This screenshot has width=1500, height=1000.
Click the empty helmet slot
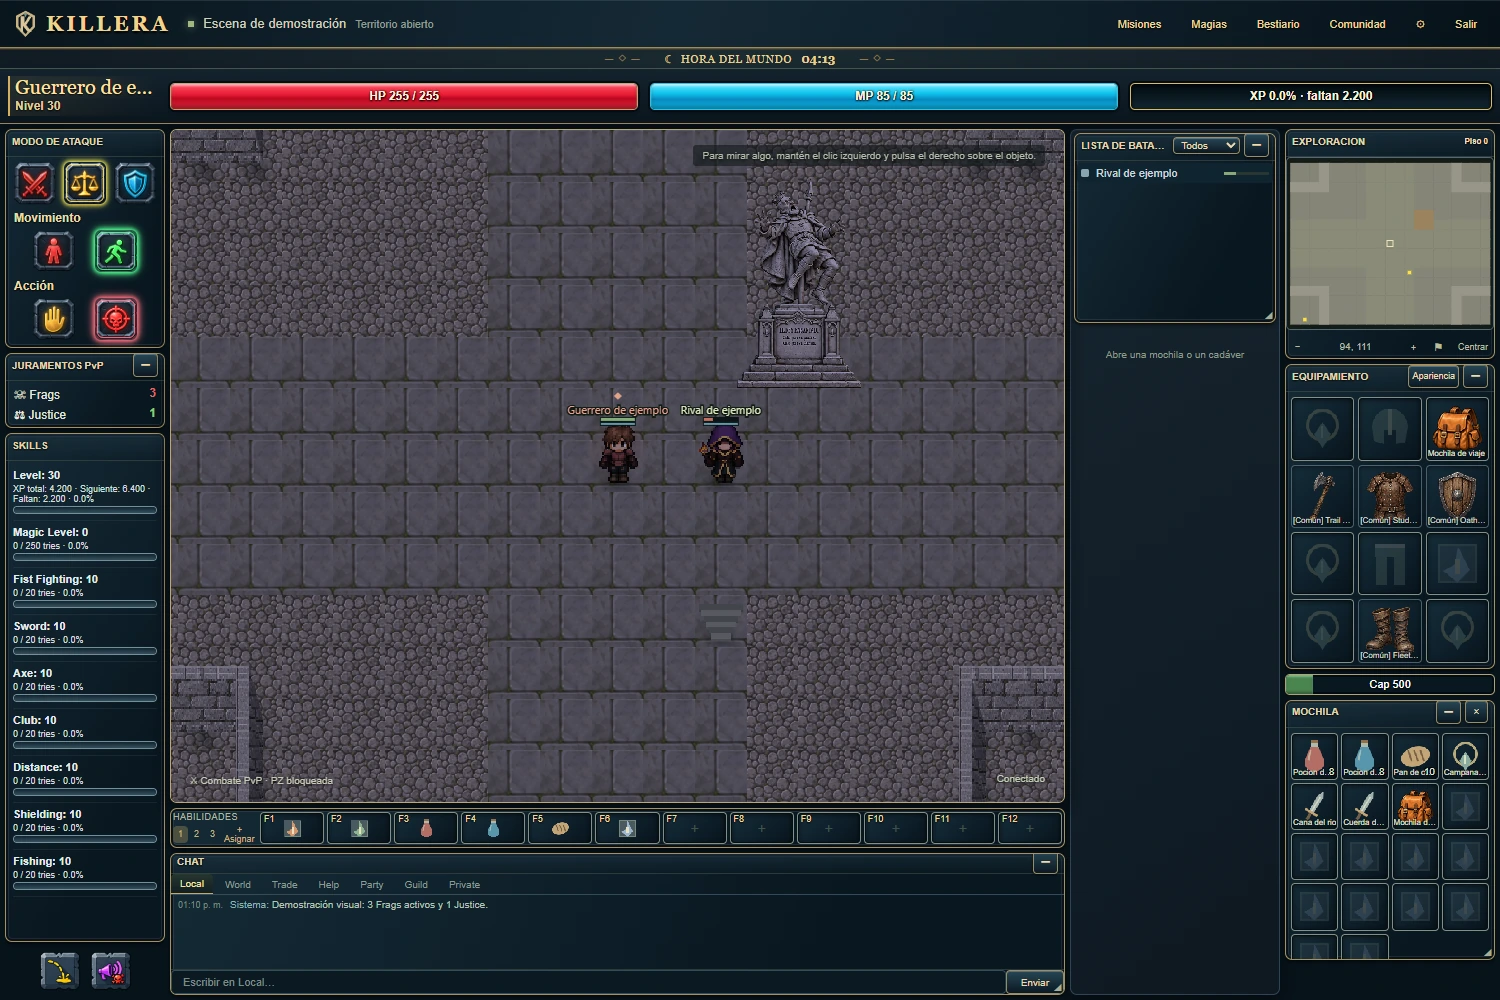click(x=1390, y=429)
